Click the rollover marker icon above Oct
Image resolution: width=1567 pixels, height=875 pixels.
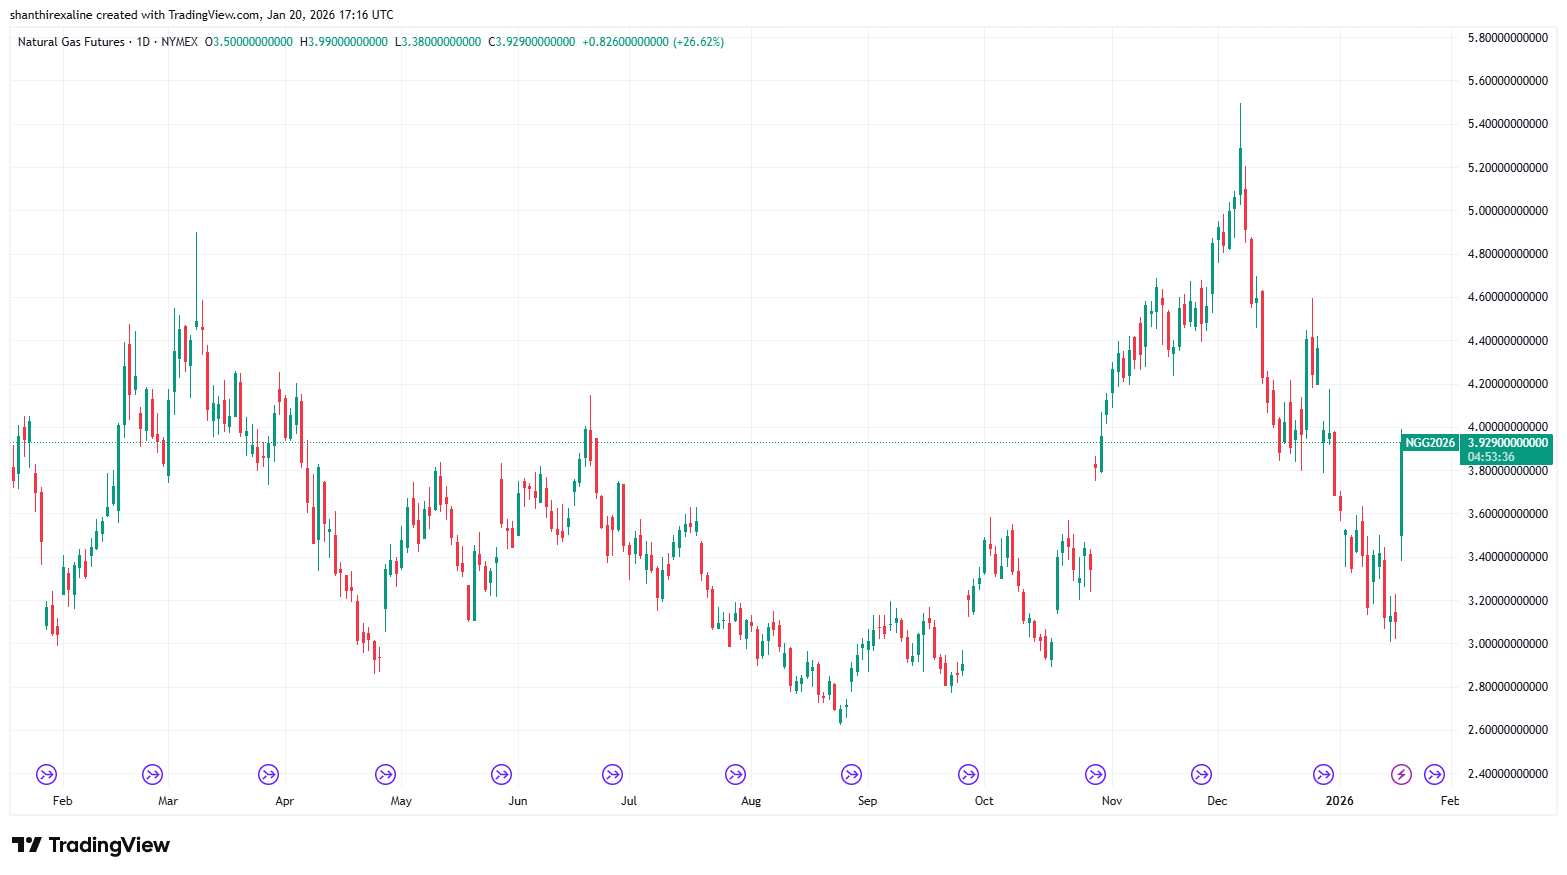click(968, 774)
